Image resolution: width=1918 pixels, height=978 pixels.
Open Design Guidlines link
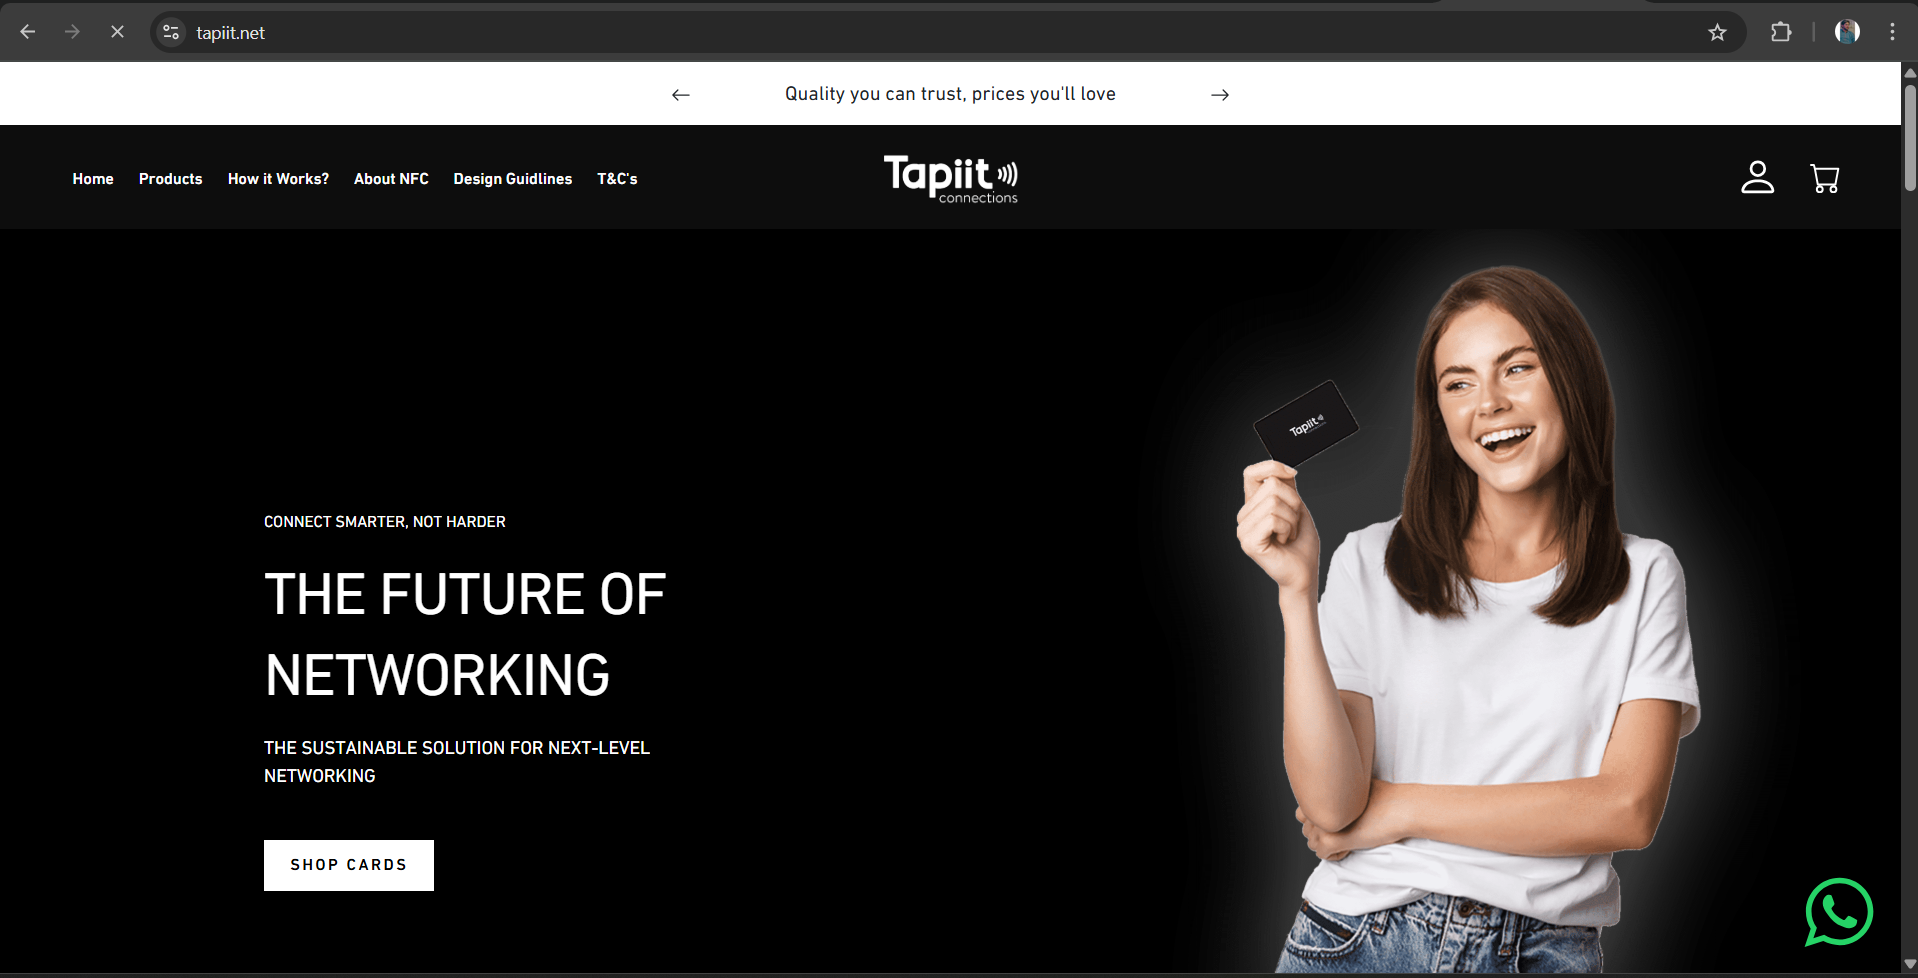tap(512, 179)
